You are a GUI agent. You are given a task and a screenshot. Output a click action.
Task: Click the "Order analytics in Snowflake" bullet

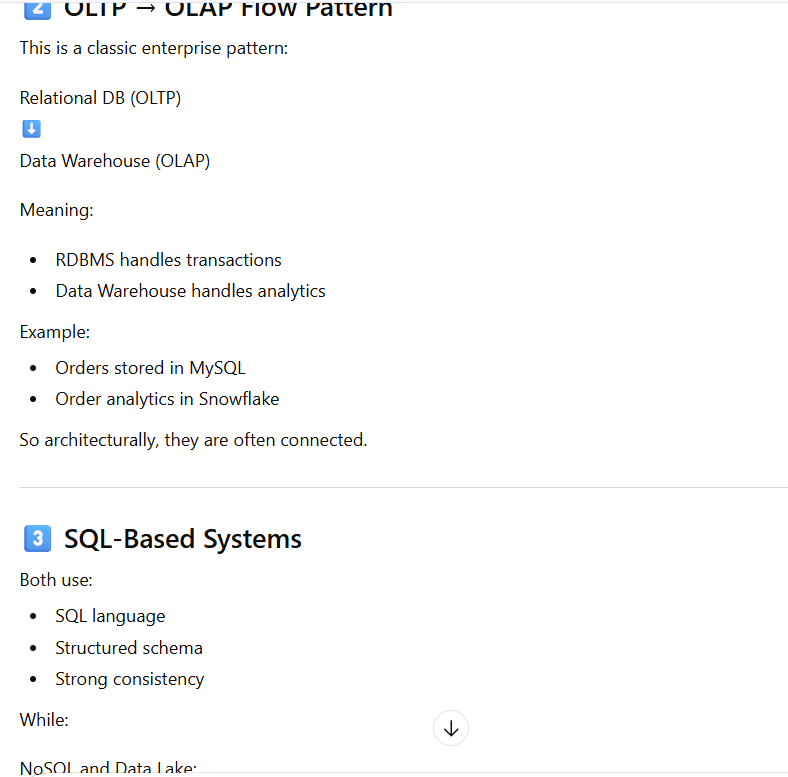[167, 399]
